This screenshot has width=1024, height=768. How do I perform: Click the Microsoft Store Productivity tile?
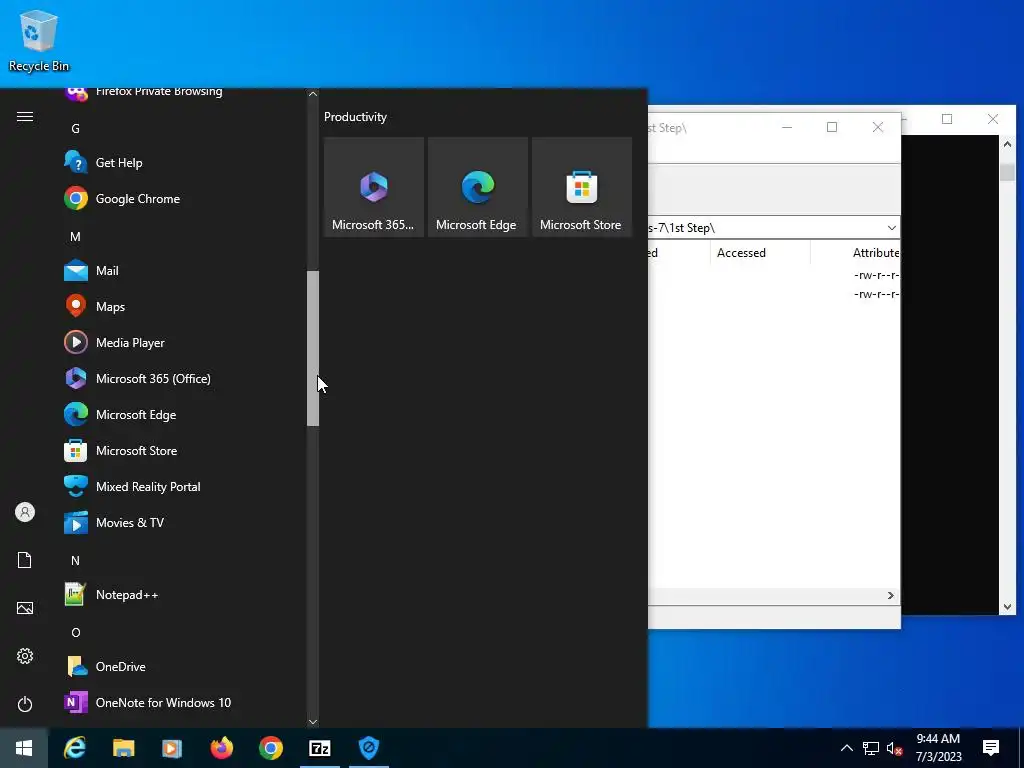[x=582, y=187]
